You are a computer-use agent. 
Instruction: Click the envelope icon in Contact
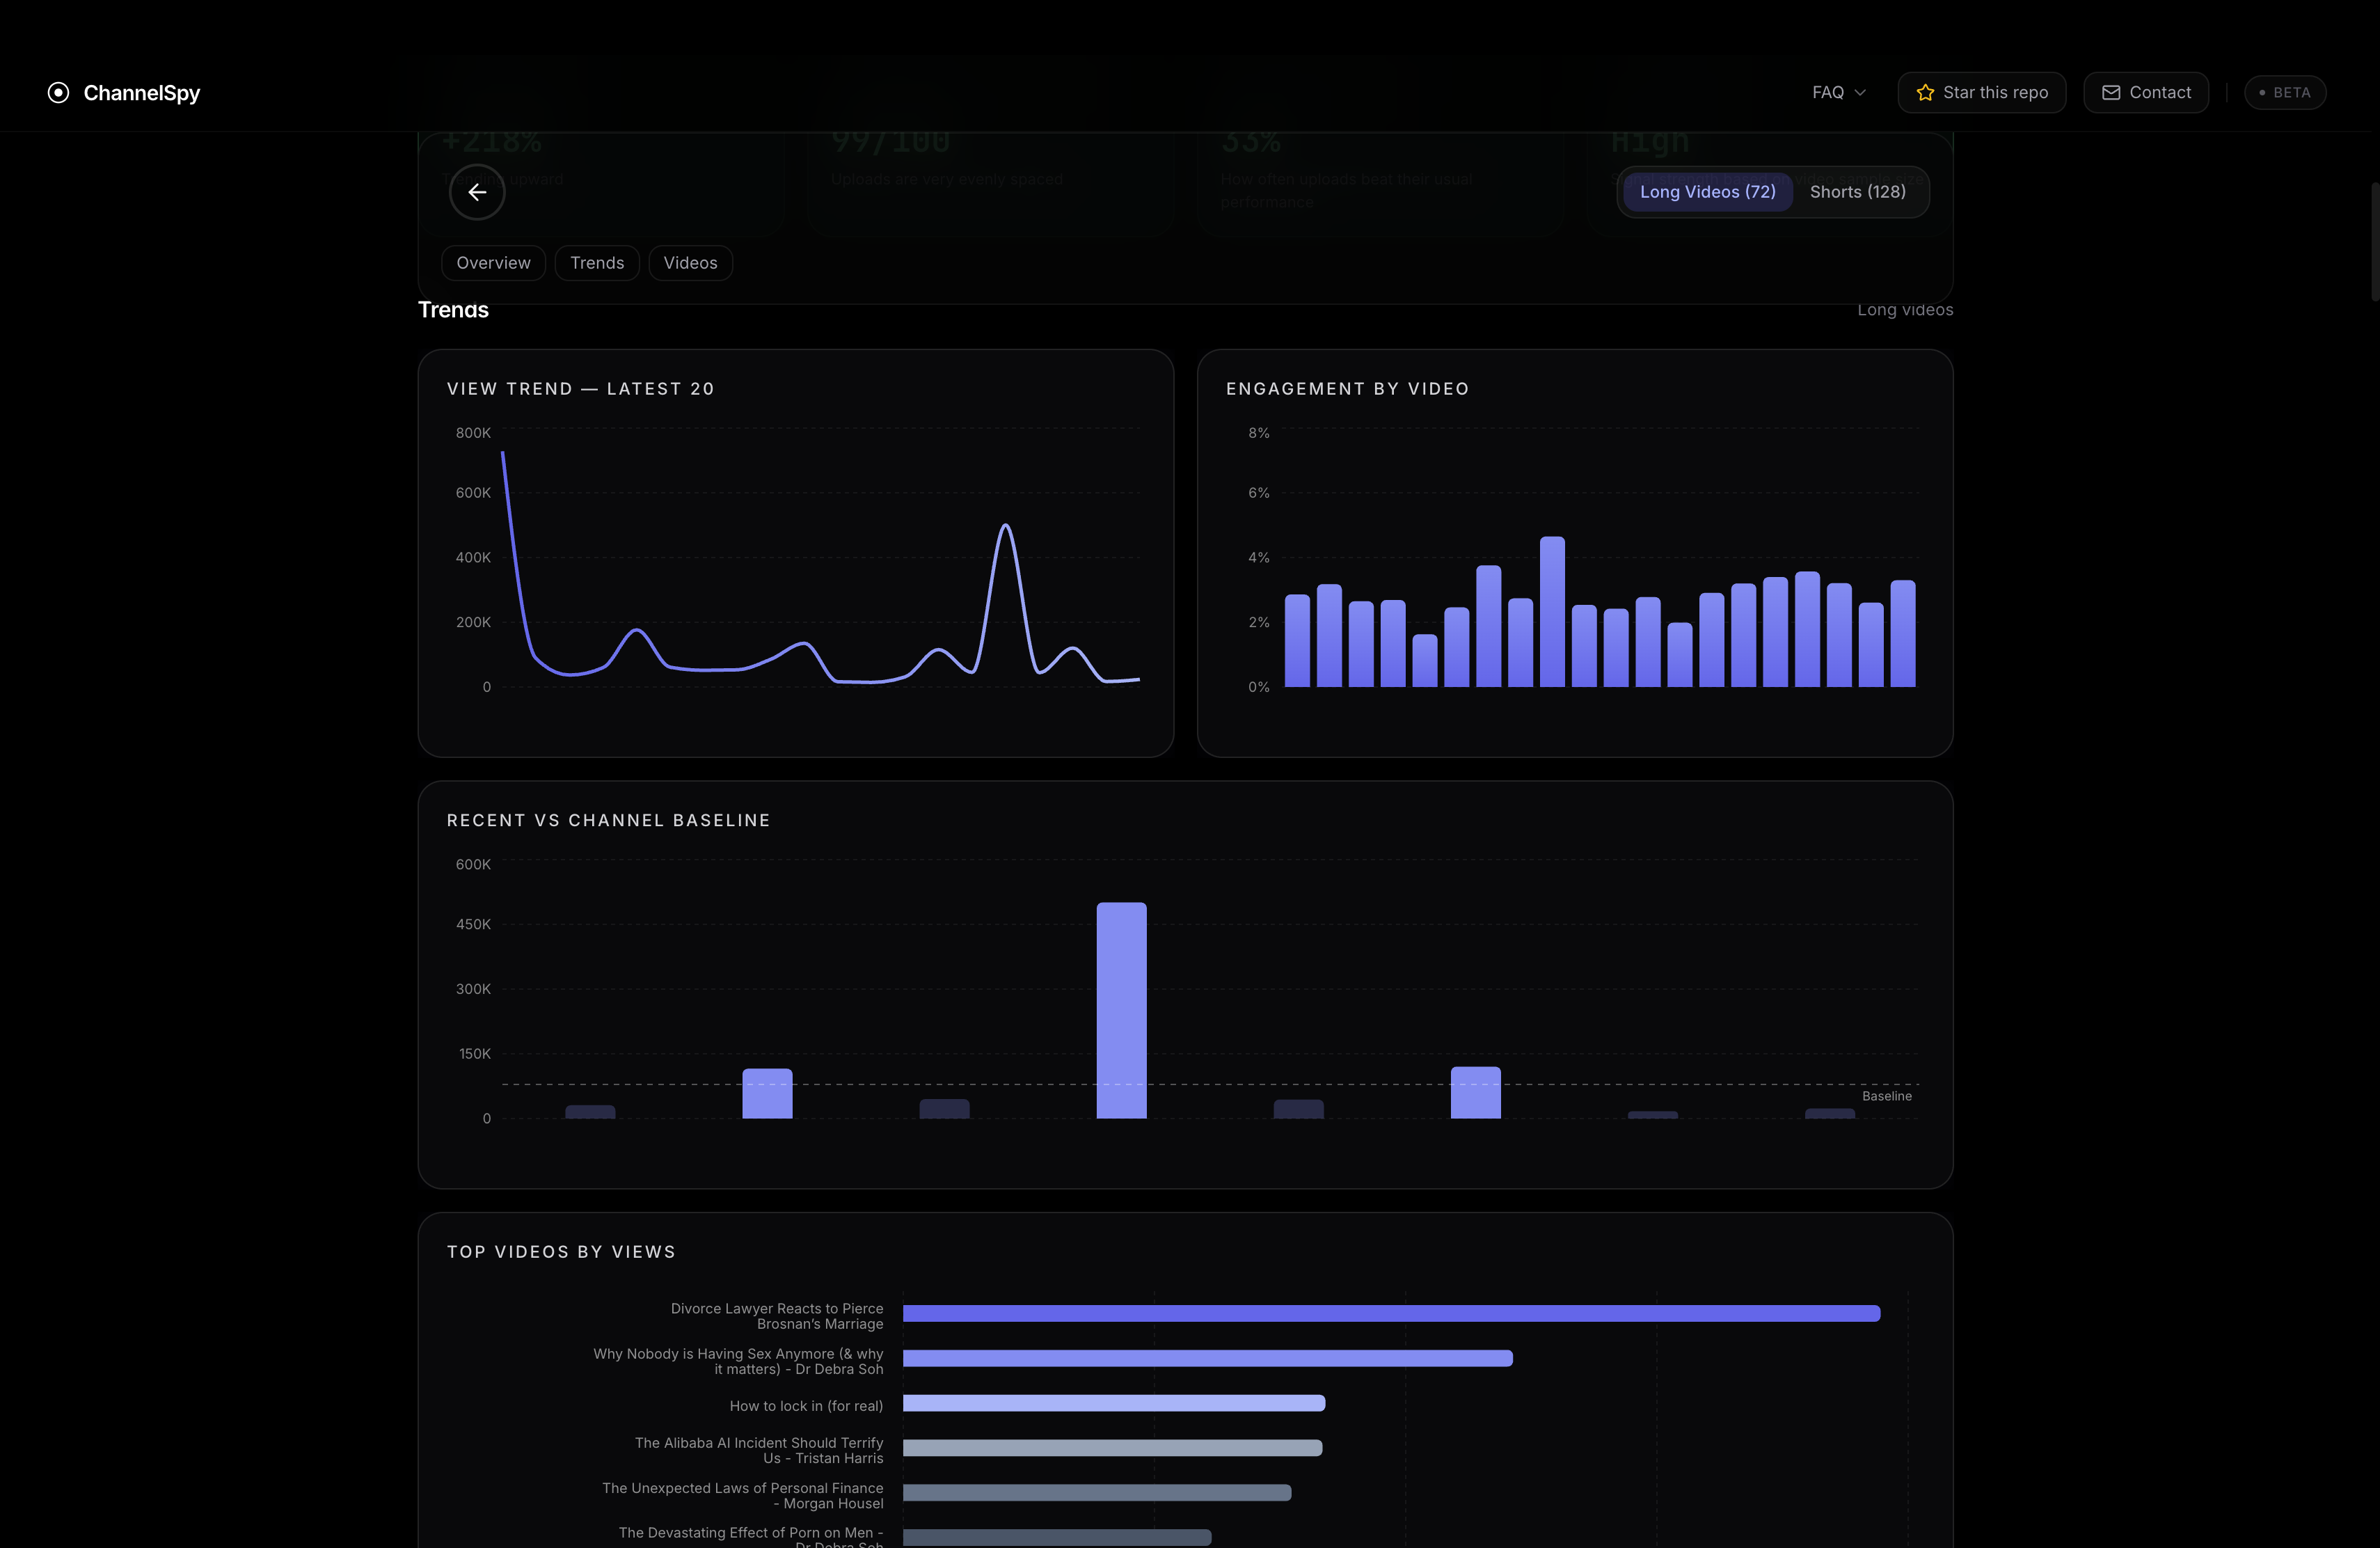tap(2110, 93)
